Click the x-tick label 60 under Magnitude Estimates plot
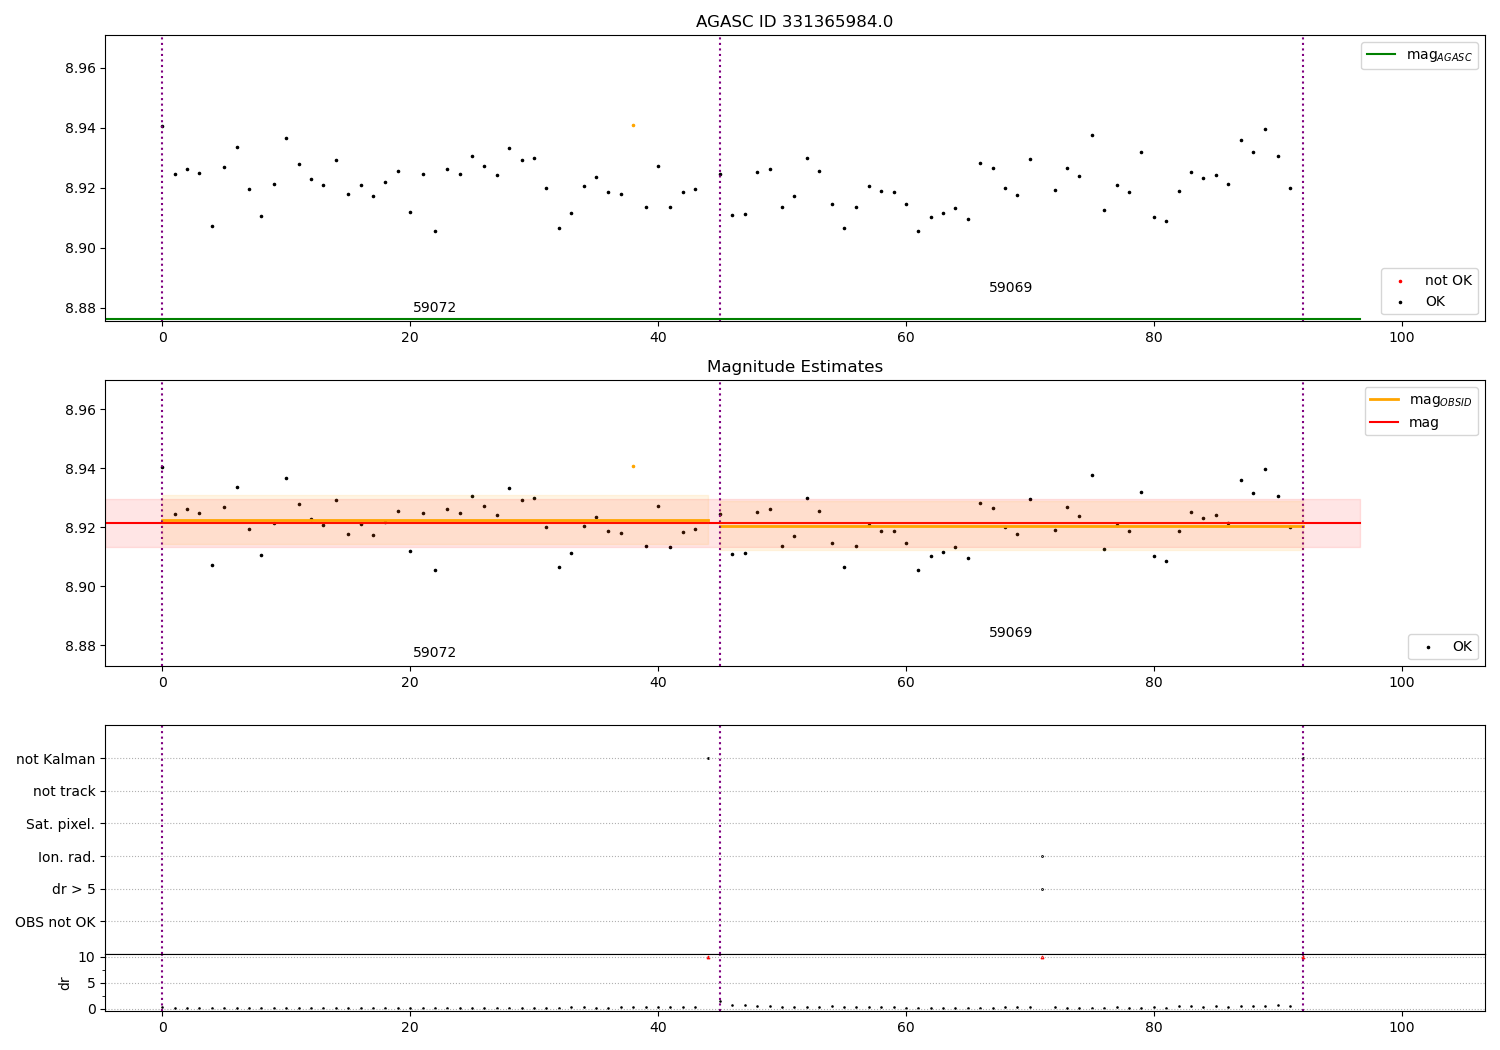 [x=906, y=683]
